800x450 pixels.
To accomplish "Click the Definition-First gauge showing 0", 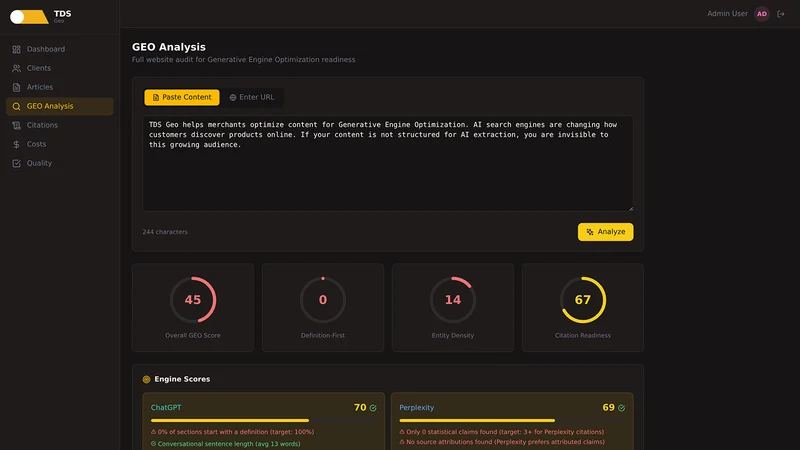I will point(323,300).
